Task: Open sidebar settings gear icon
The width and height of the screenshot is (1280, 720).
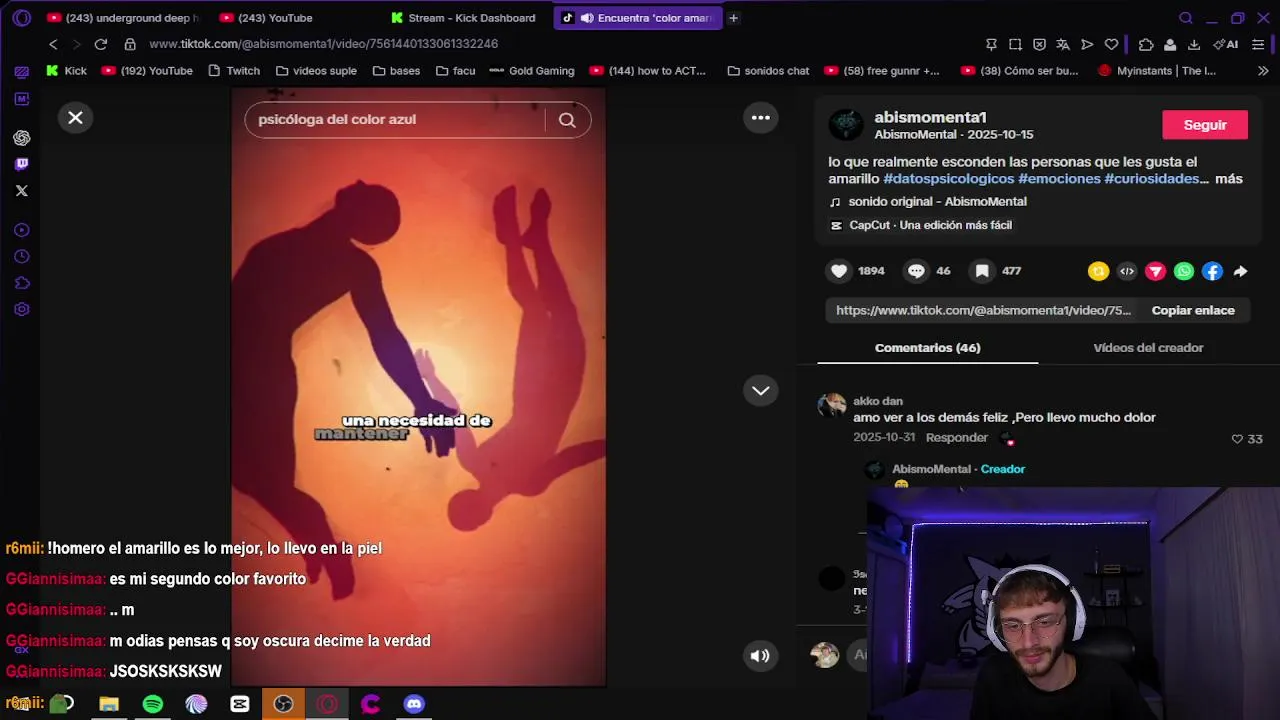Action: click(22, 309)
